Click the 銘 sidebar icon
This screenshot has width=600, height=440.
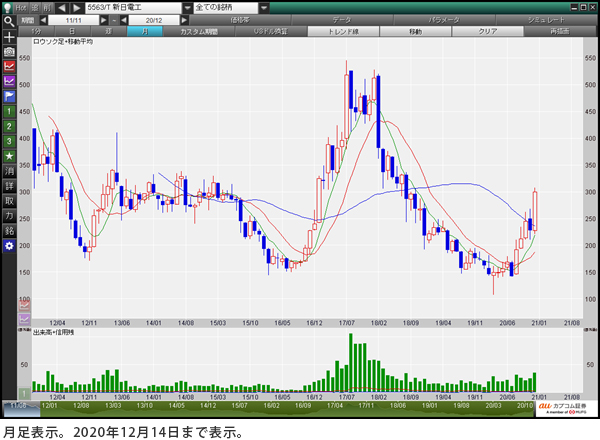point(9,231)
